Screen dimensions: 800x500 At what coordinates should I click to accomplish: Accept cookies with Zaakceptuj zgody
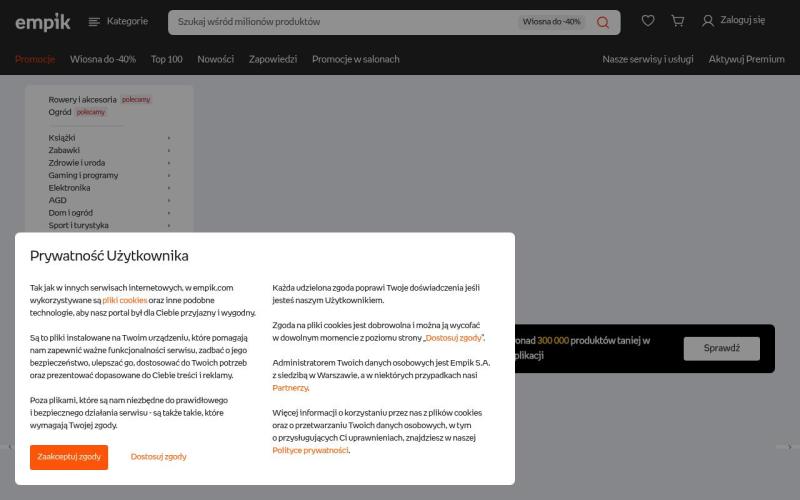[x=69, y=457]
